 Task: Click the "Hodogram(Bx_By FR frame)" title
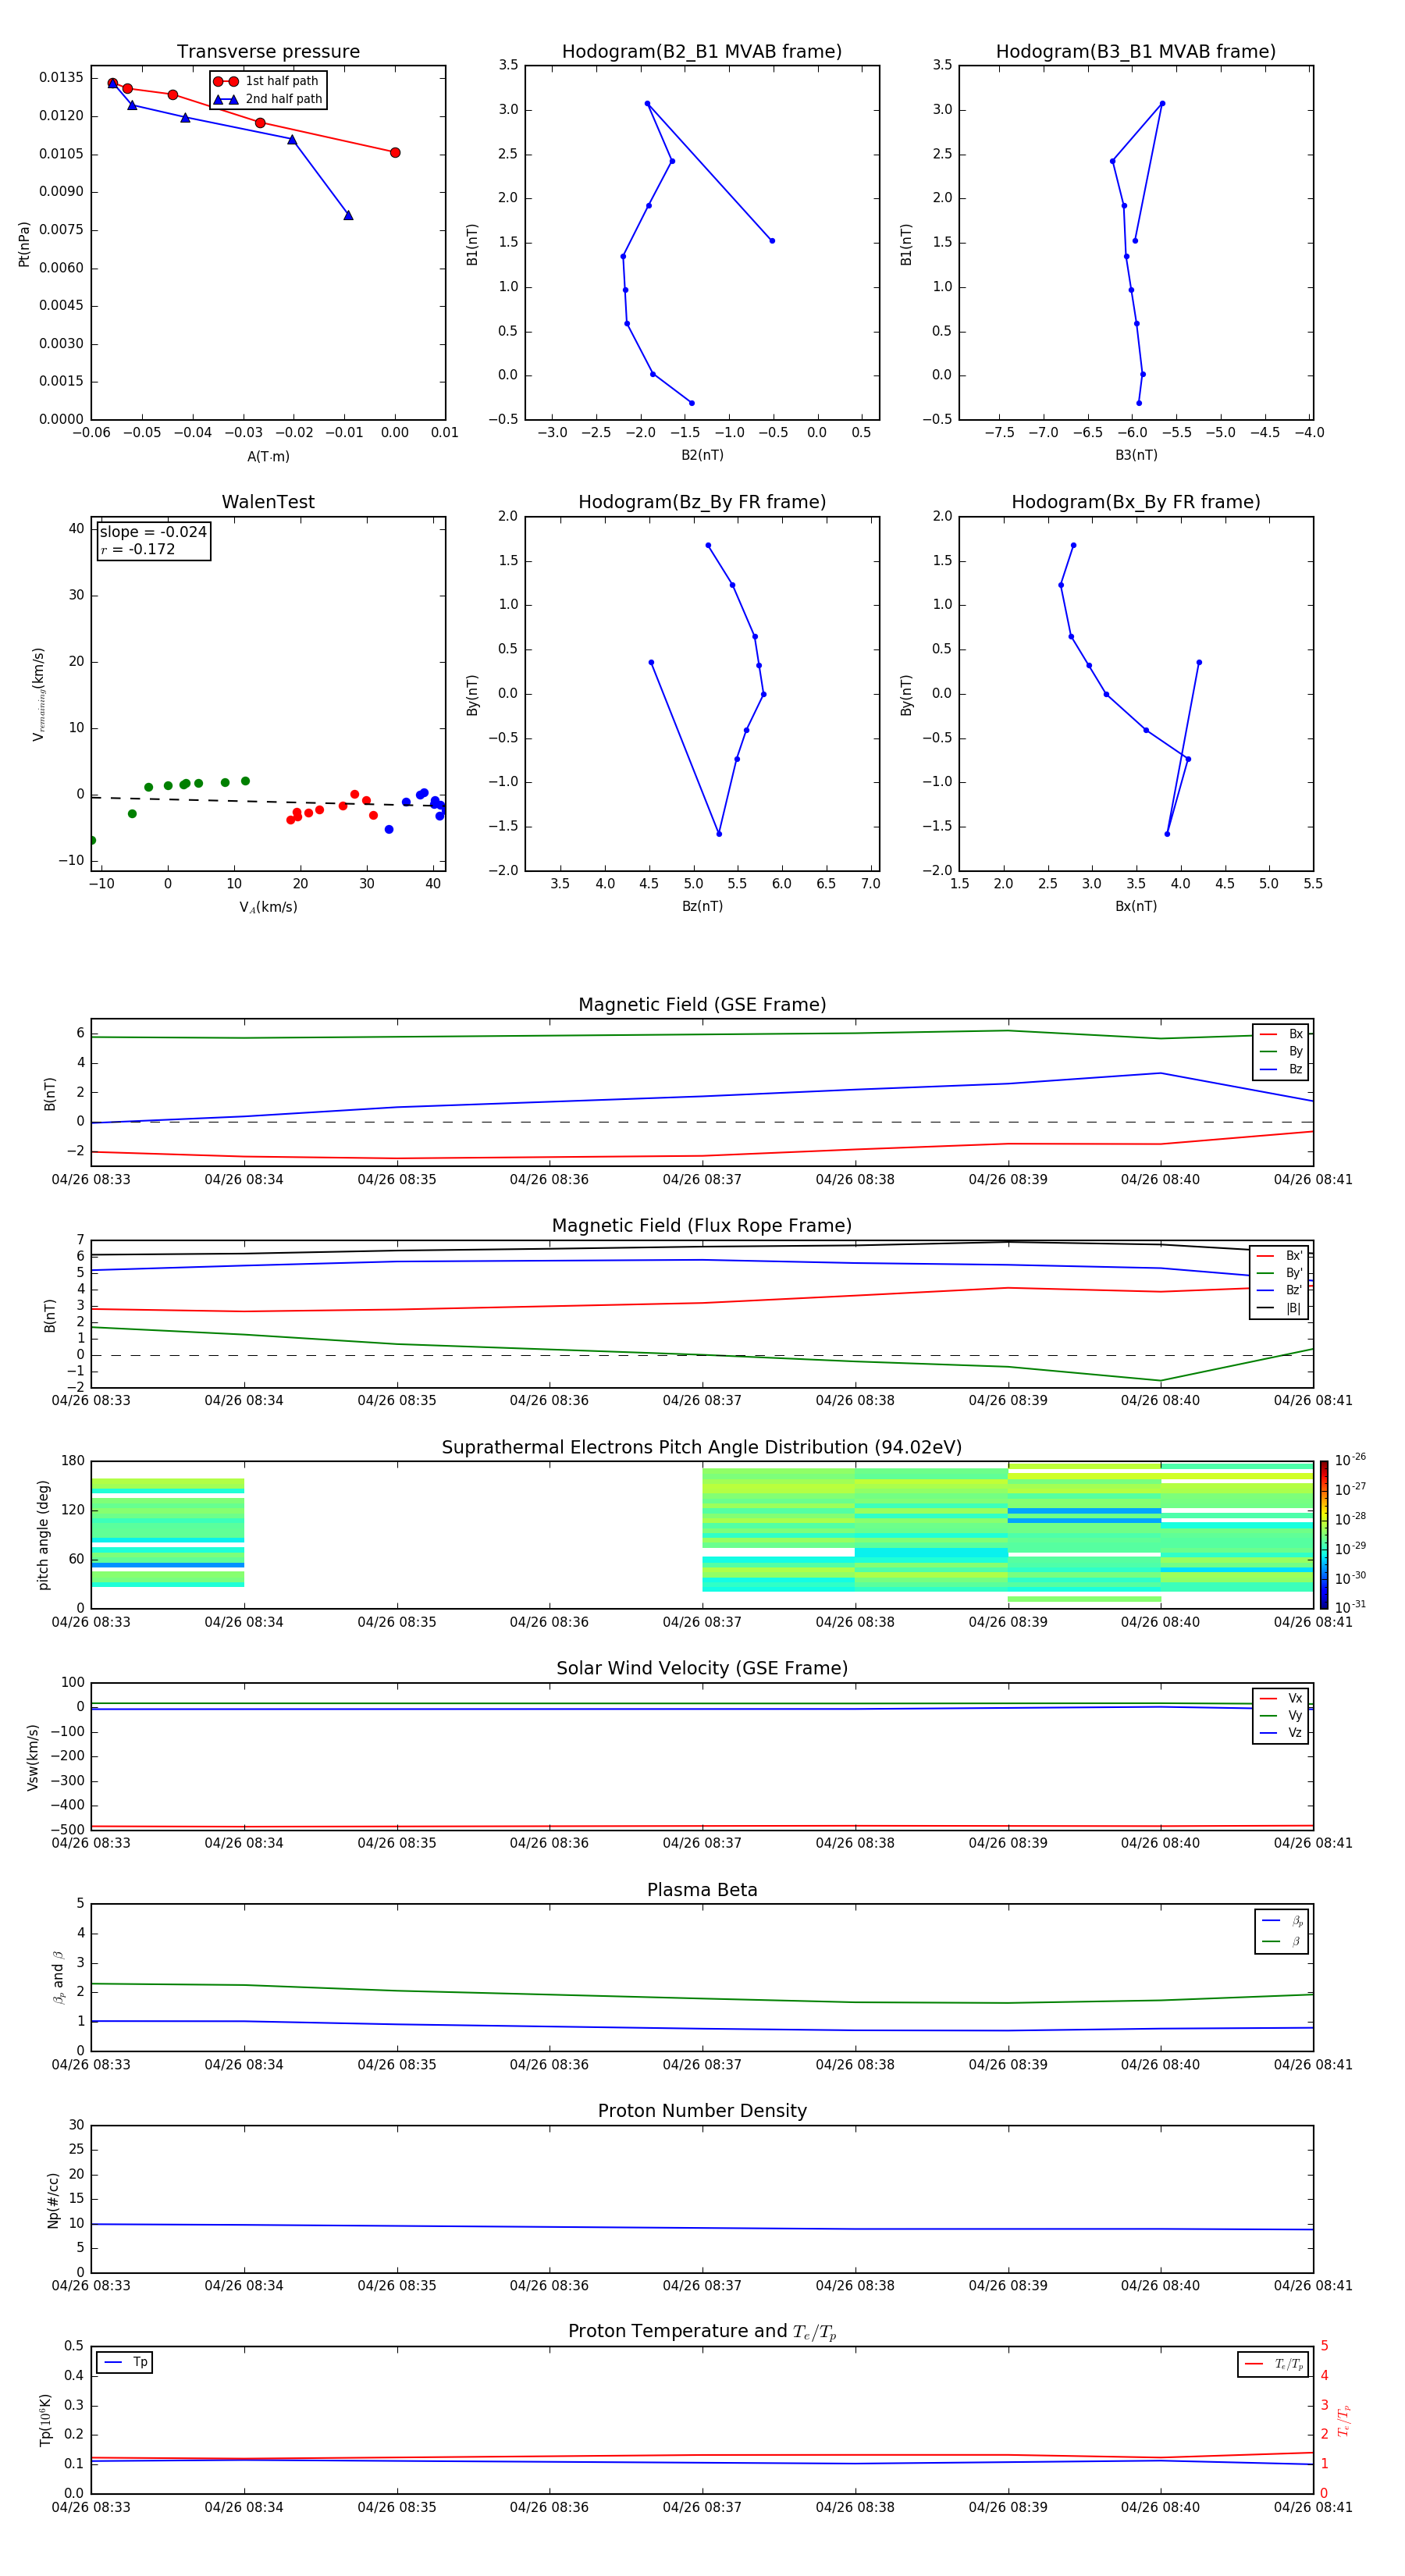(x=1136, y=502)
